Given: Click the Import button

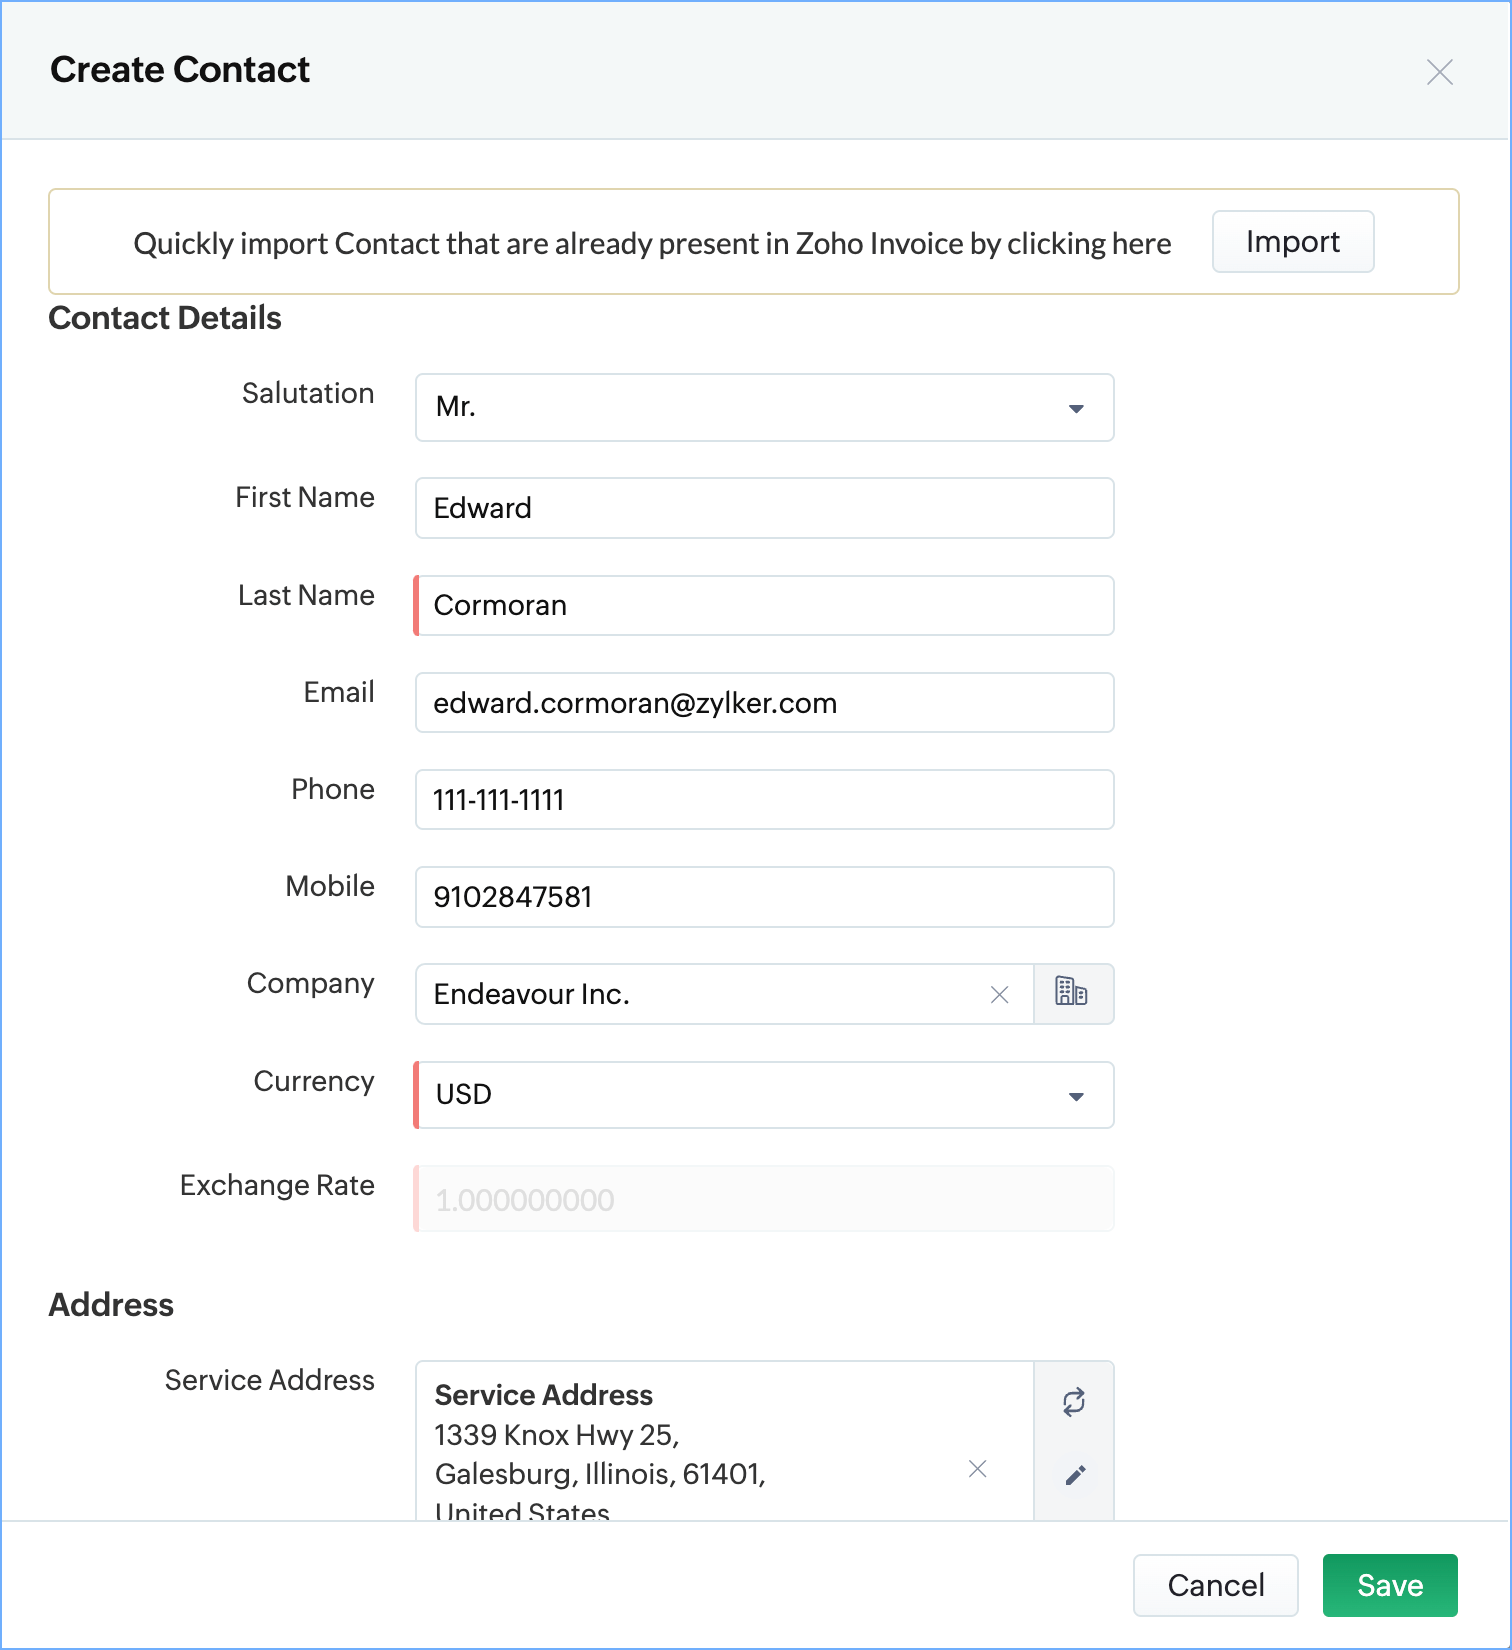Looking at the screenshot, I should [1292, 242].
